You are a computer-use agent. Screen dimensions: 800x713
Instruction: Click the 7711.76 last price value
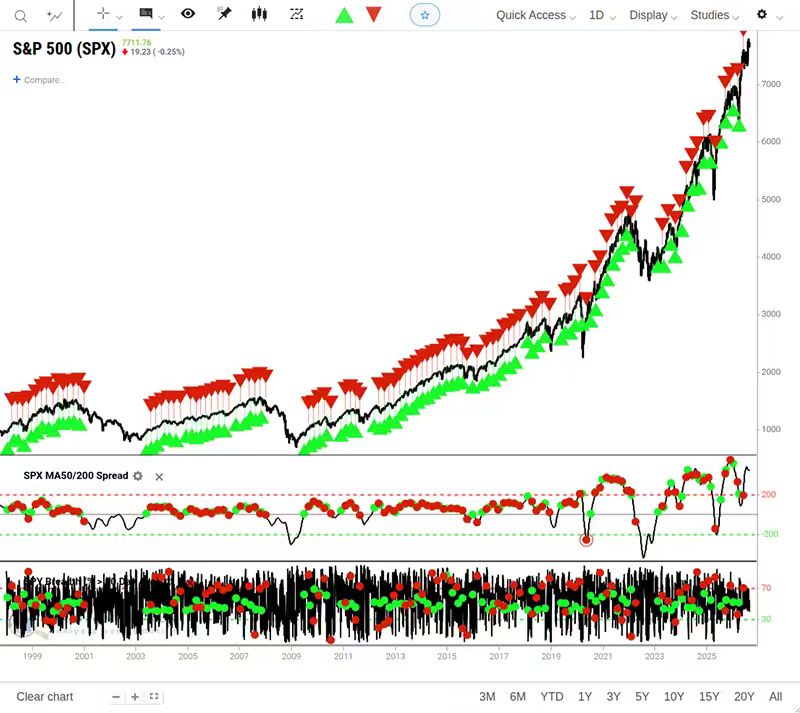click(x=137, y=42)
